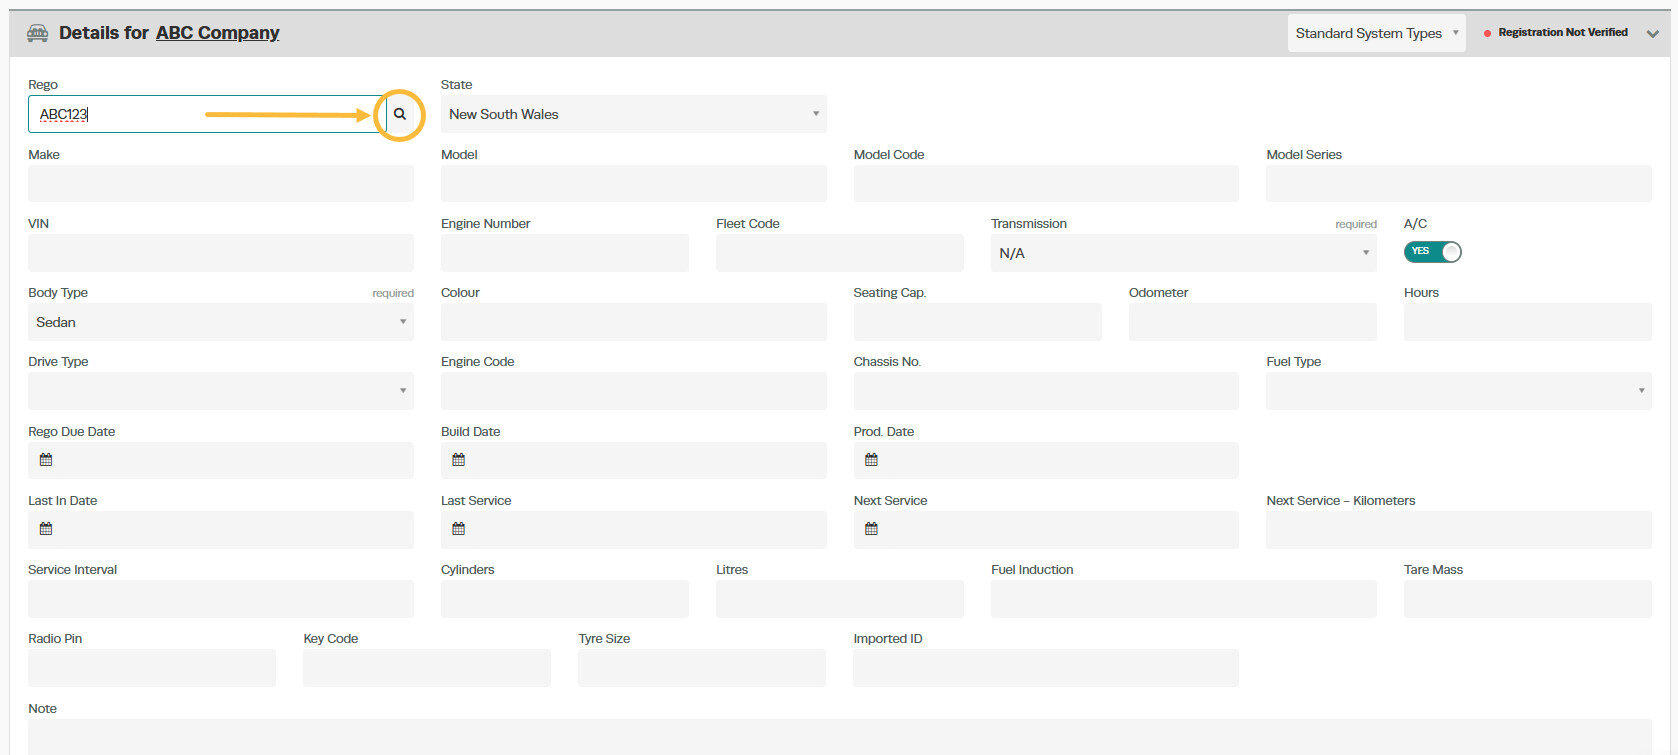Click the Cylinders input field
Screen dimensions: 1678x755
tap(565, 599)
